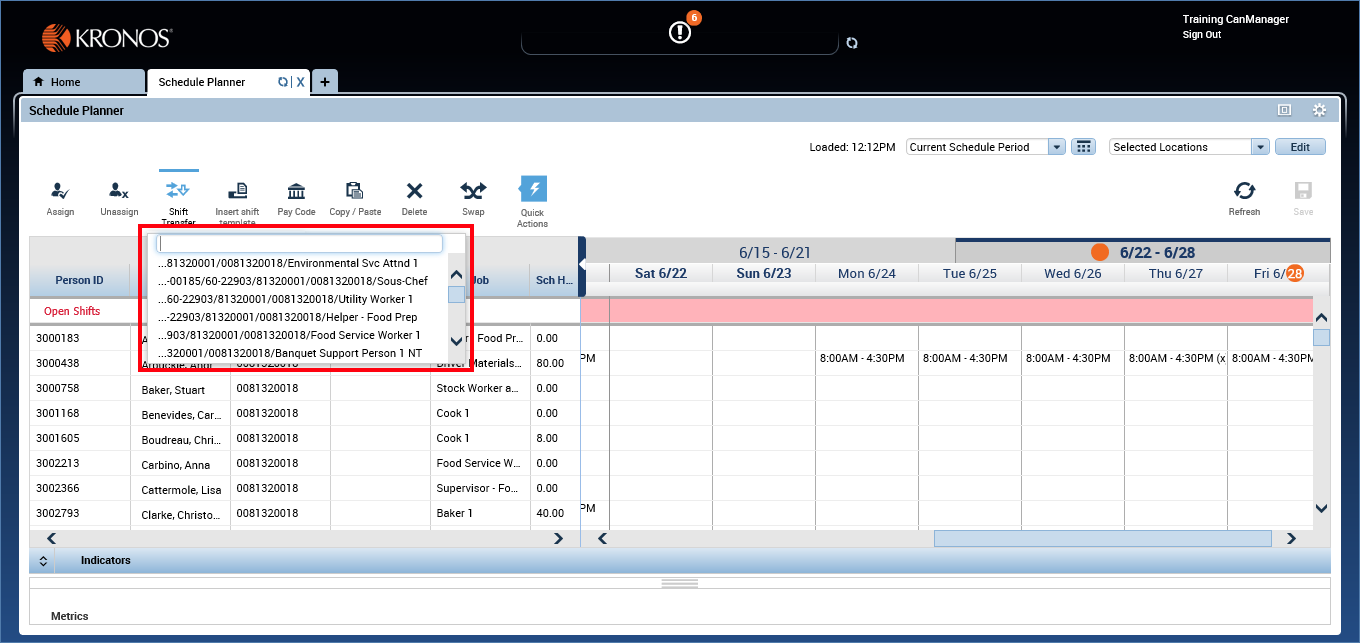Select the Copy / Paste tool

click(354, 197)
